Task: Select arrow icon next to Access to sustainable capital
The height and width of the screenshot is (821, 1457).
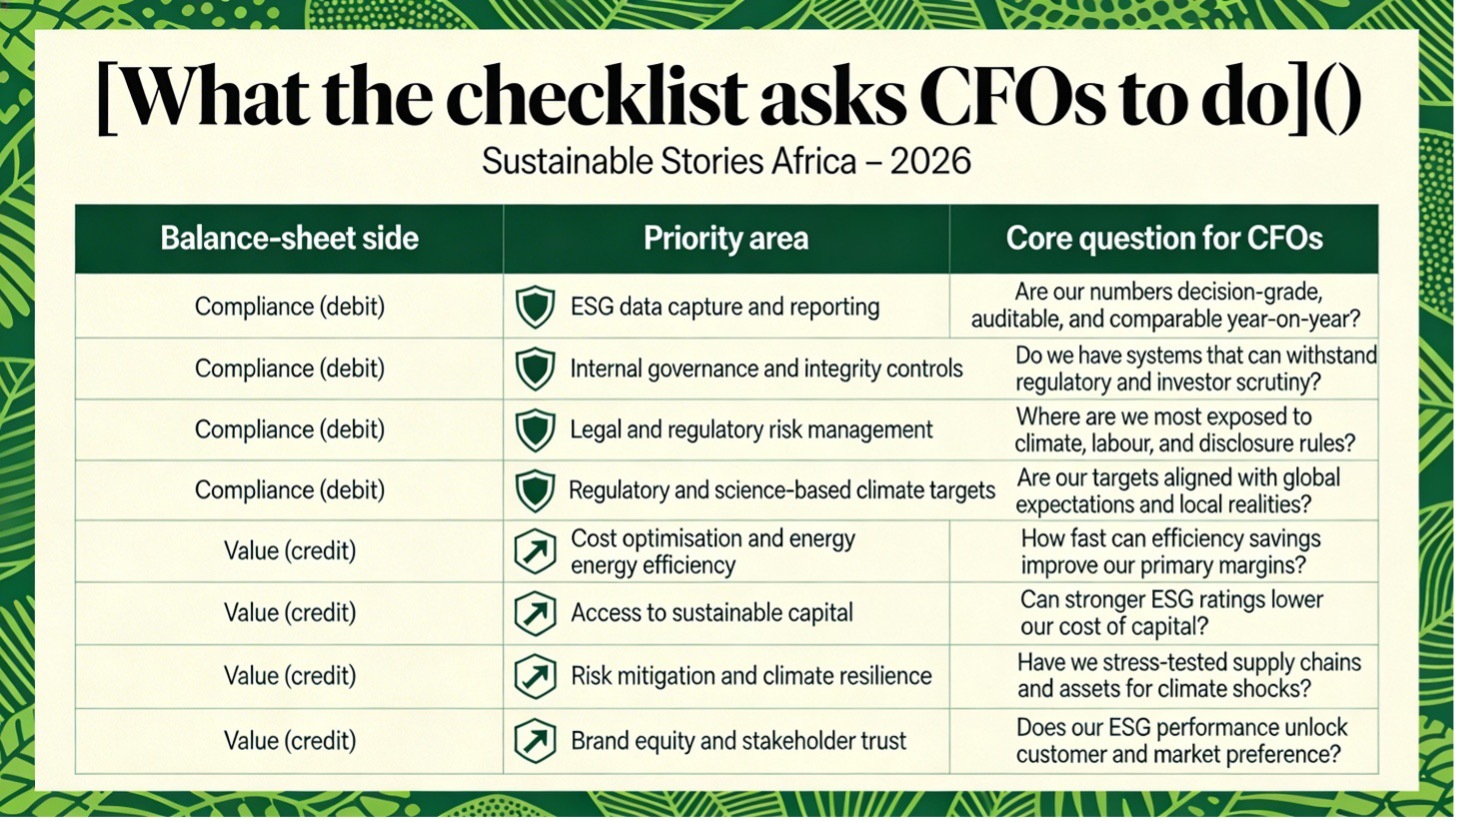Action: [x=535, y=614]
